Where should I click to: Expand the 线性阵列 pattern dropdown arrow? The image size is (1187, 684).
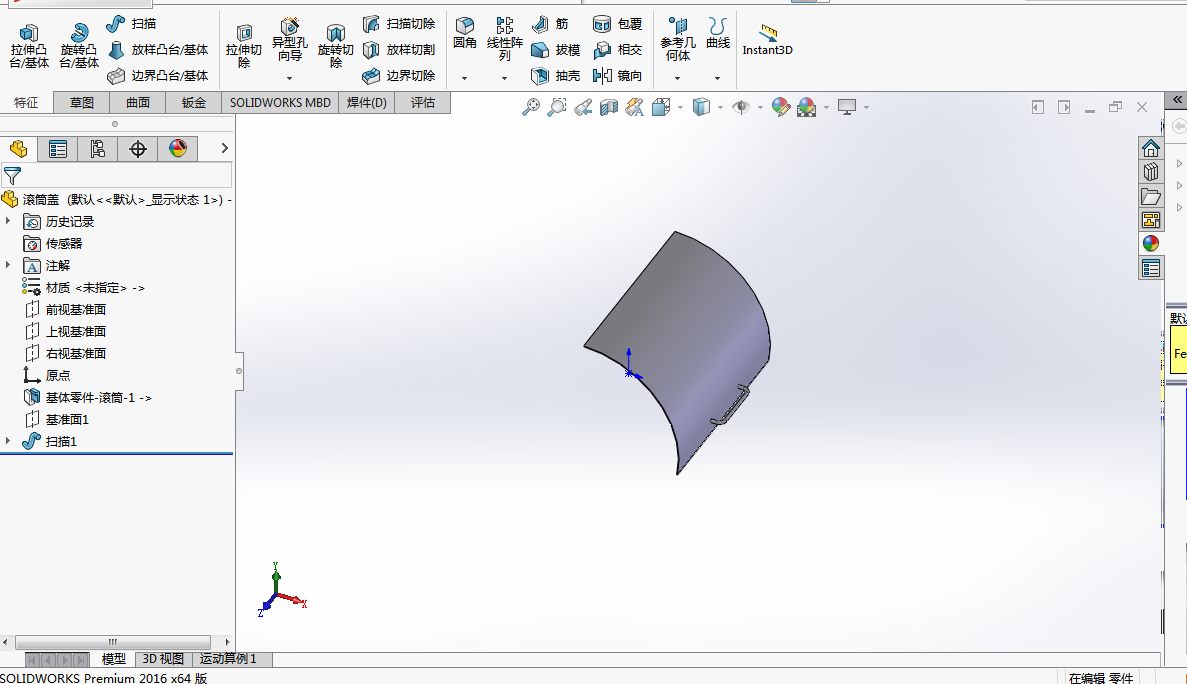(504, 78)
